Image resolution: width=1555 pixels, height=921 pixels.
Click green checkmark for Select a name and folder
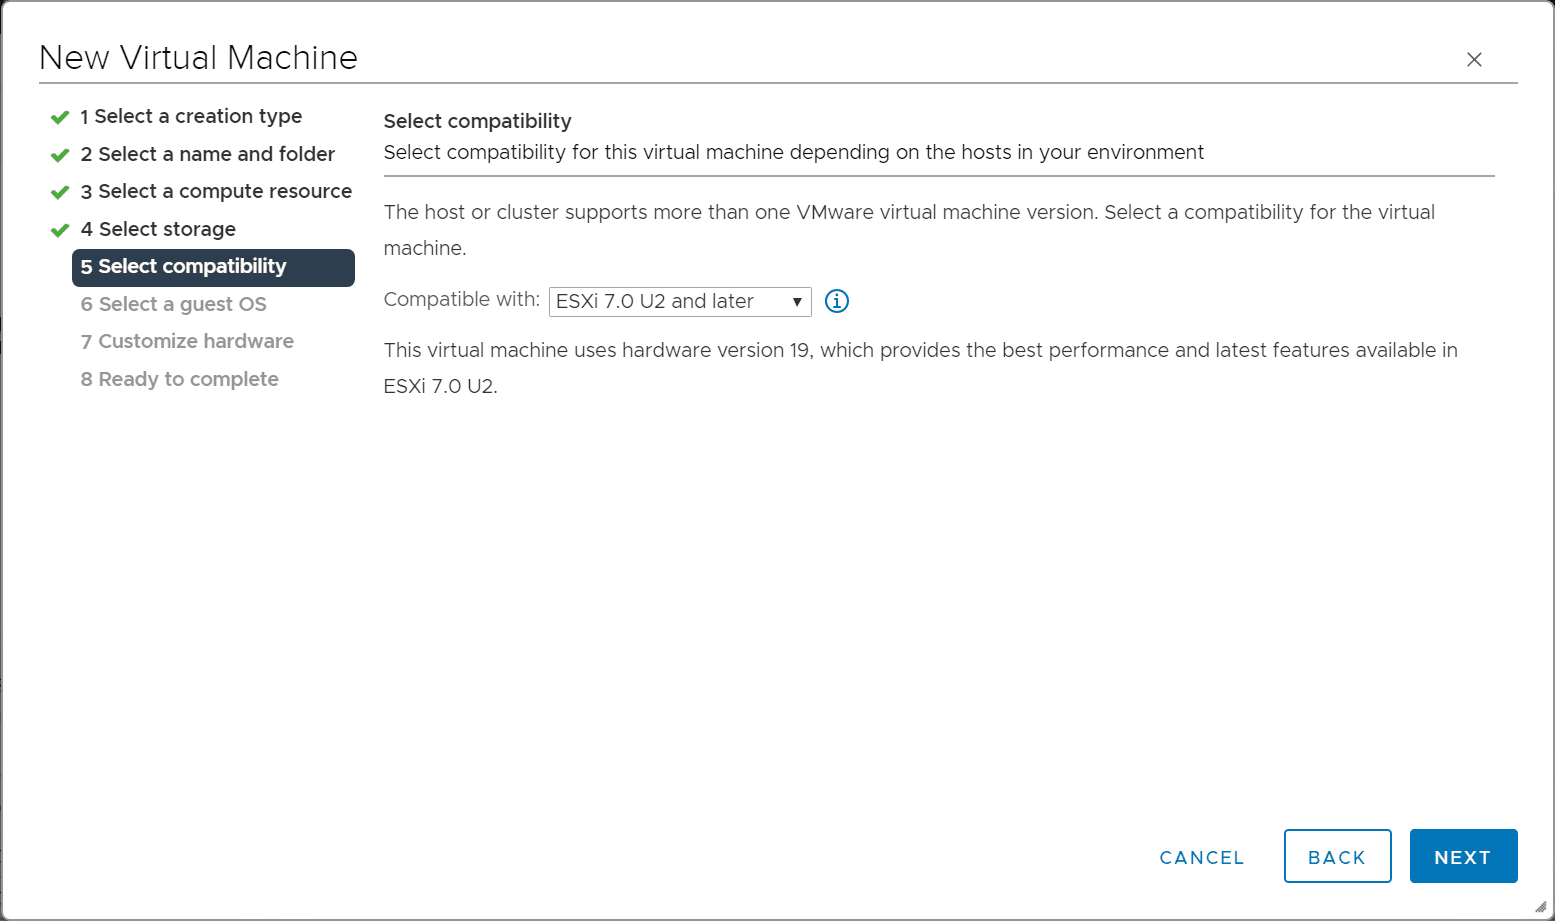60,155
